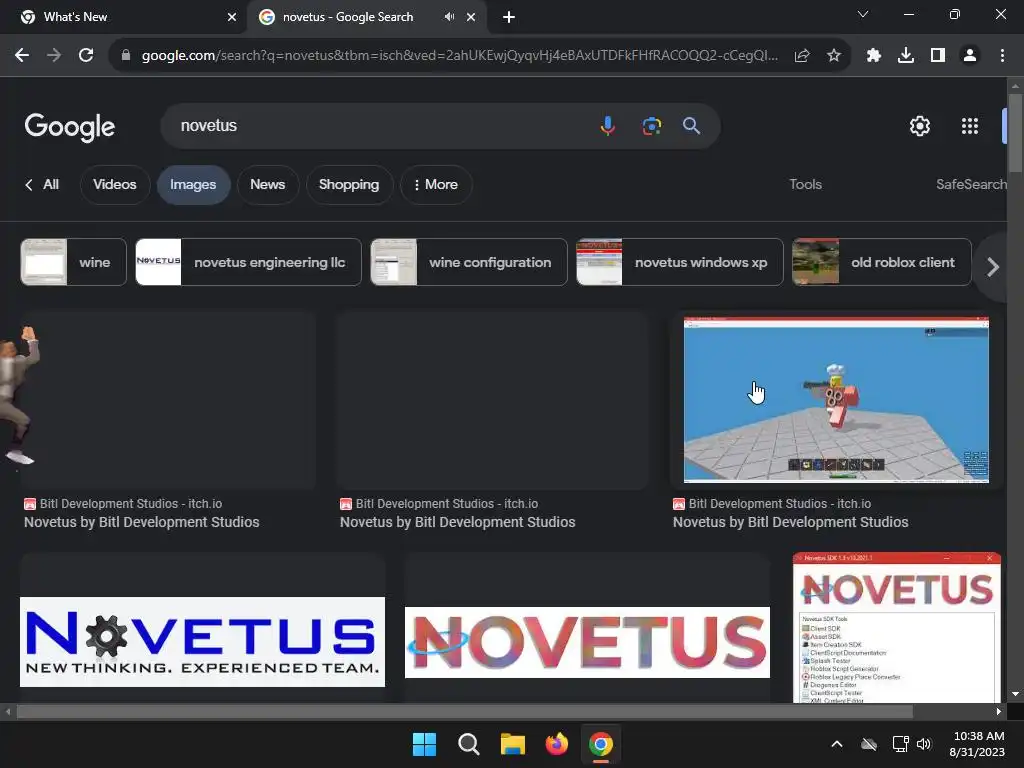Screen dimensions: 1024x768
Task: Open Chrome three-dot menu
Action: point(1002,56)
